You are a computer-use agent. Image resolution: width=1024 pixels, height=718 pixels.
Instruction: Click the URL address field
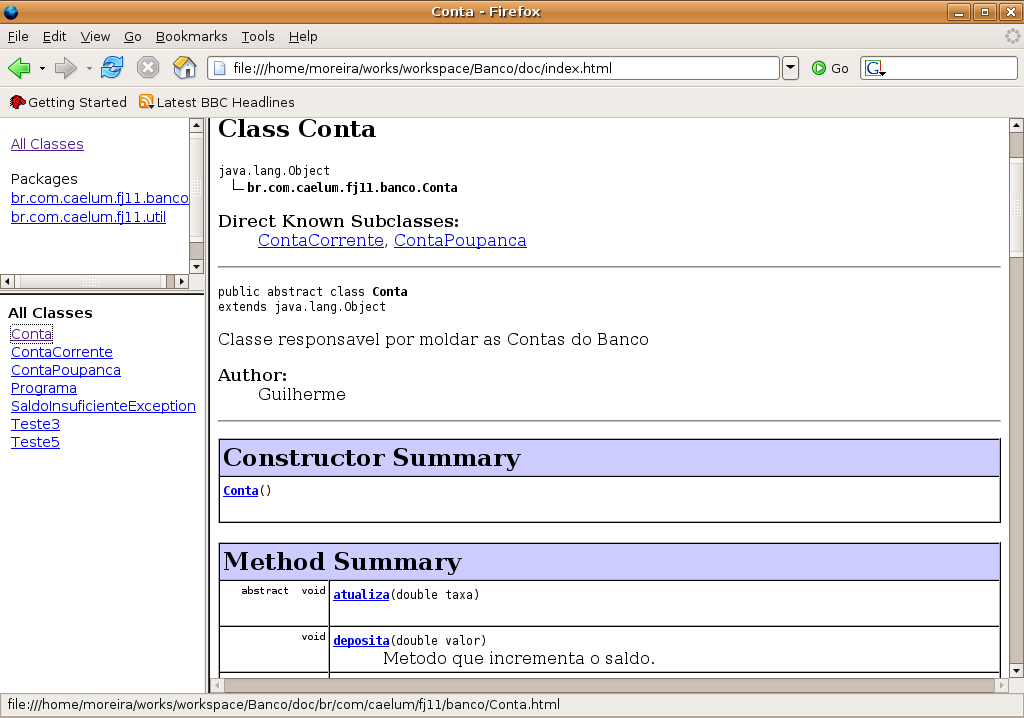pos(500,68)
